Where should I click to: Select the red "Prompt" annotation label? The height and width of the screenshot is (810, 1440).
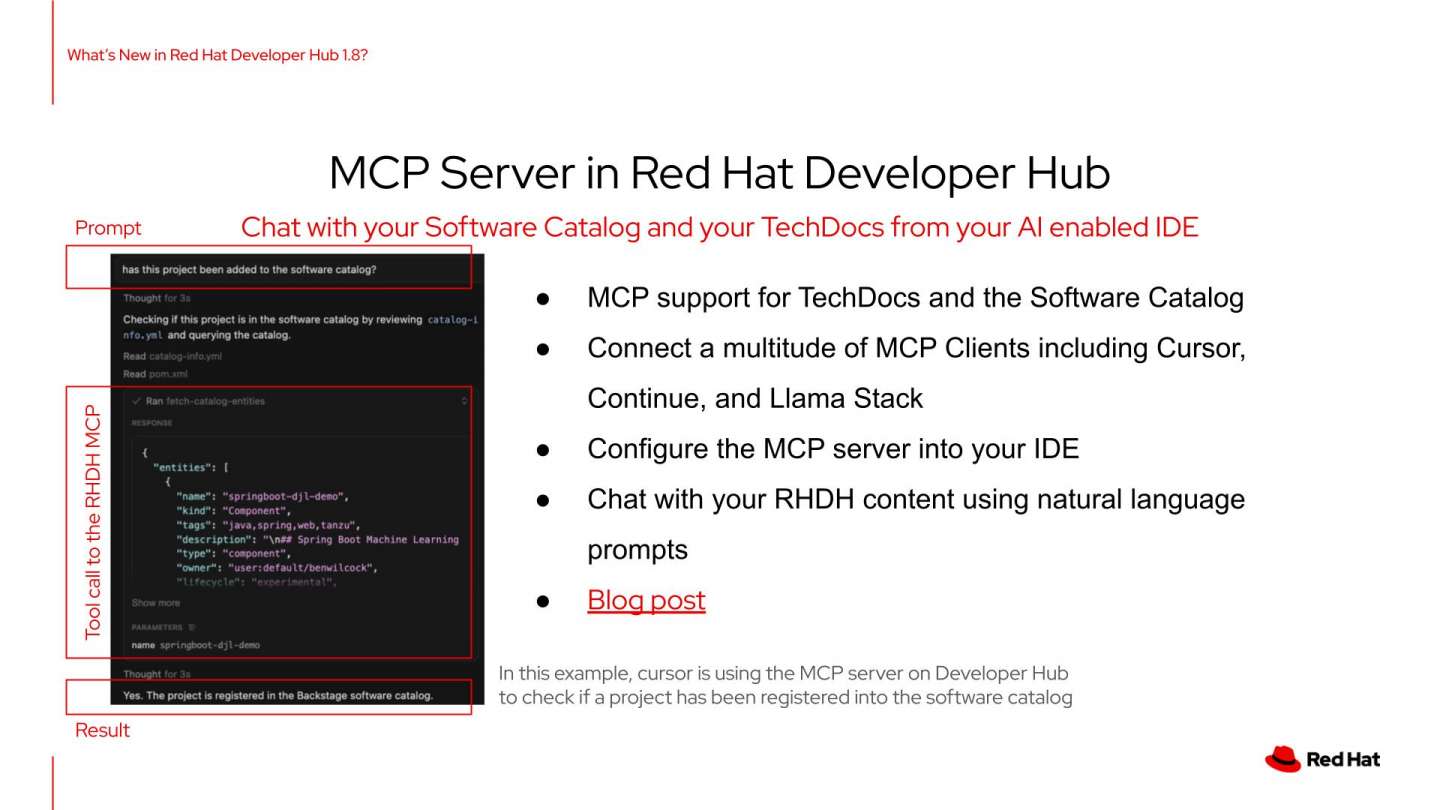[108, 228]
